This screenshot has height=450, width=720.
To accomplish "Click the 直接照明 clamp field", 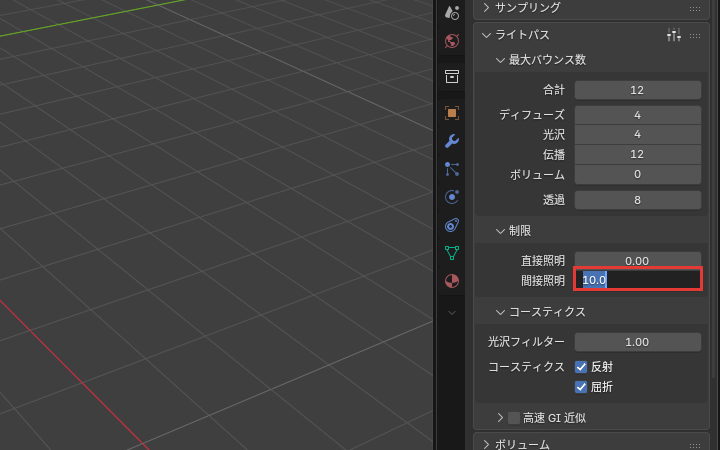I will 638,260.
